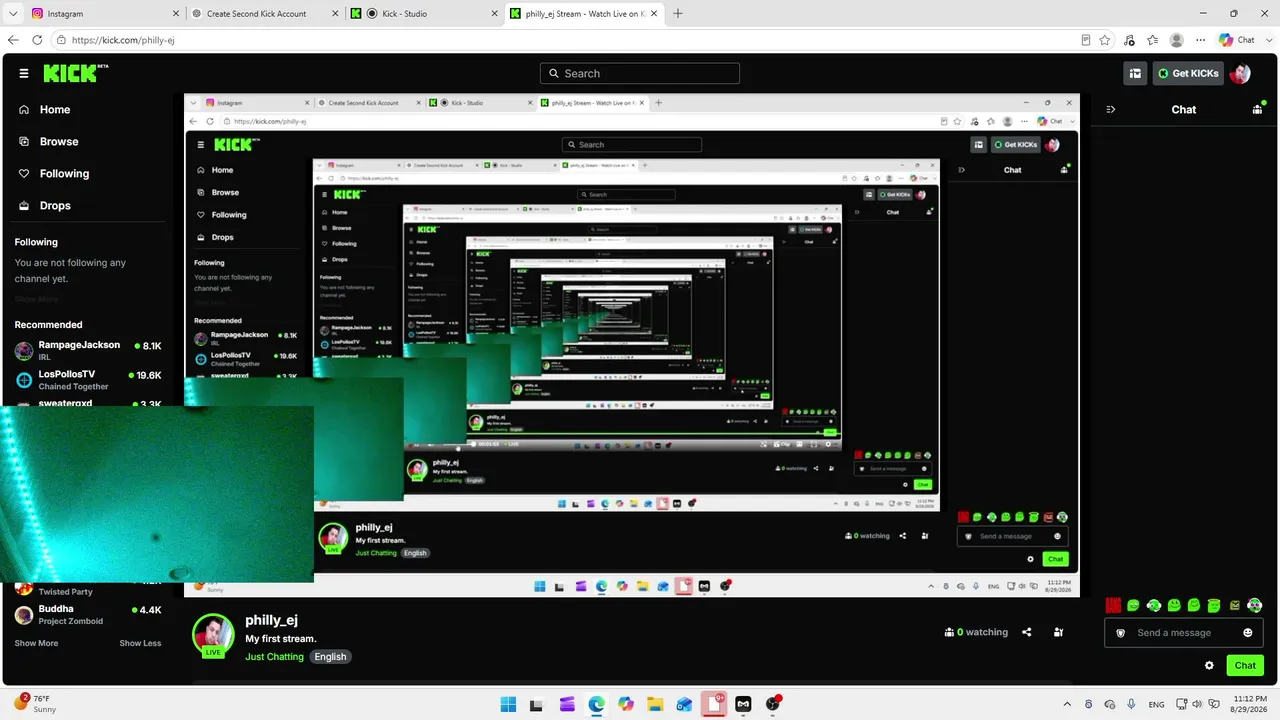Open the weather widget showing 76°F
The image size is (1280, 720).
coord(36,704)
